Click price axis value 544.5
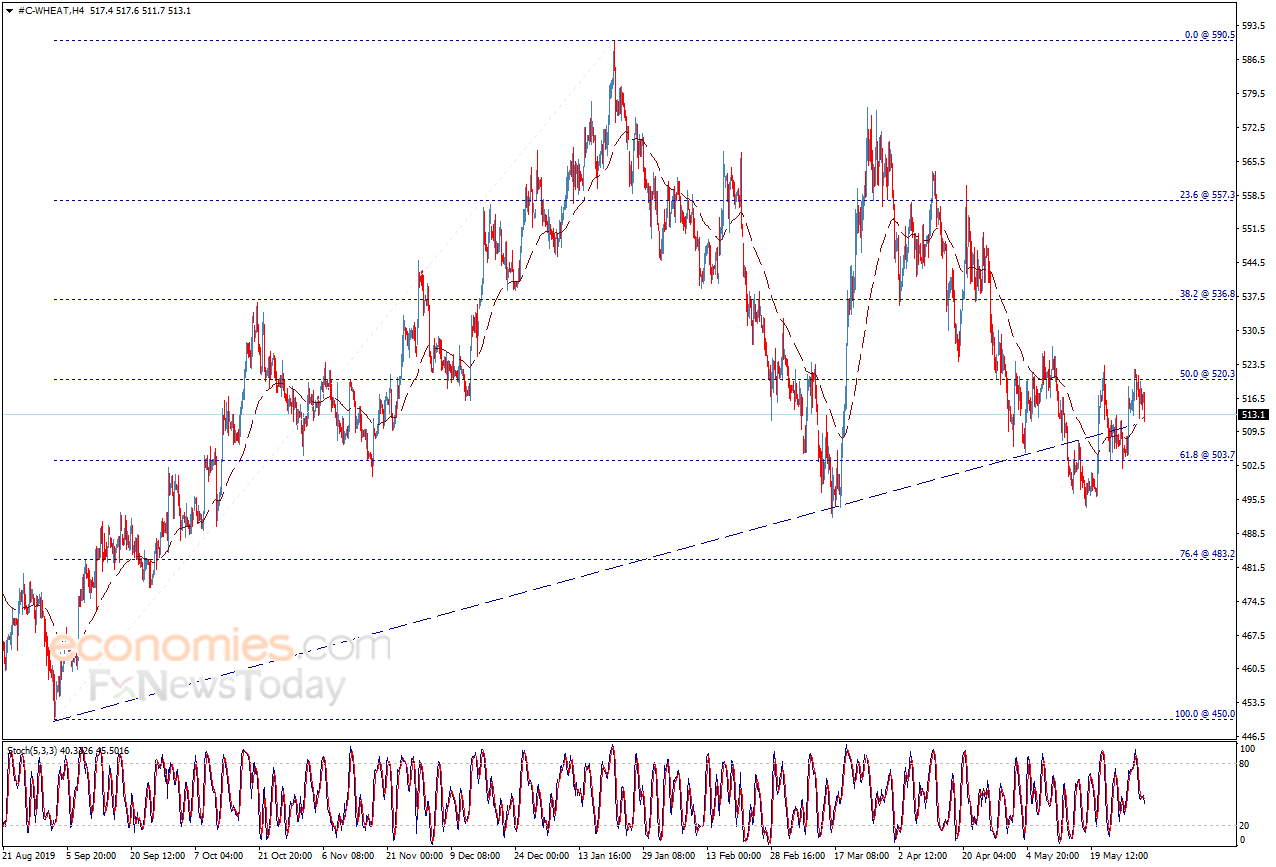Image resolution: width=1276 pixels, height=867 pixels. (x=1254, y=263)
